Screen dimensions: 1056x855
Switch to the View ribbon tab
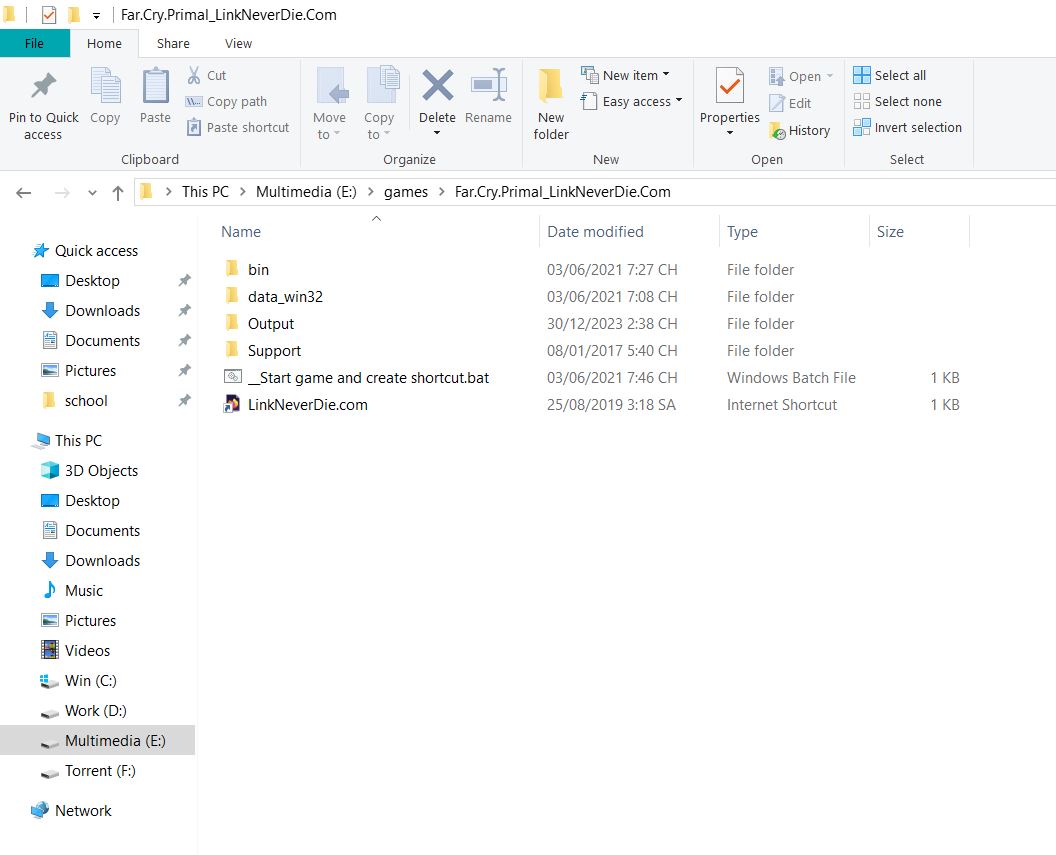(x=238, y=43)
